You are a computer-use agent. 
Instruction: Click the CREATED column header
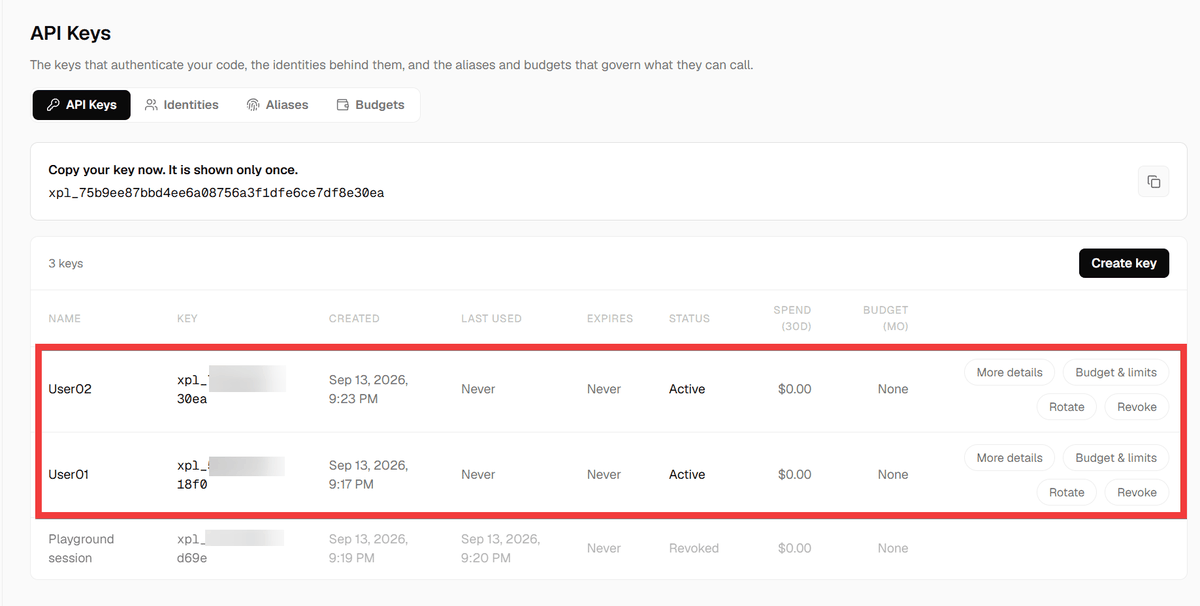pos(354,318)
